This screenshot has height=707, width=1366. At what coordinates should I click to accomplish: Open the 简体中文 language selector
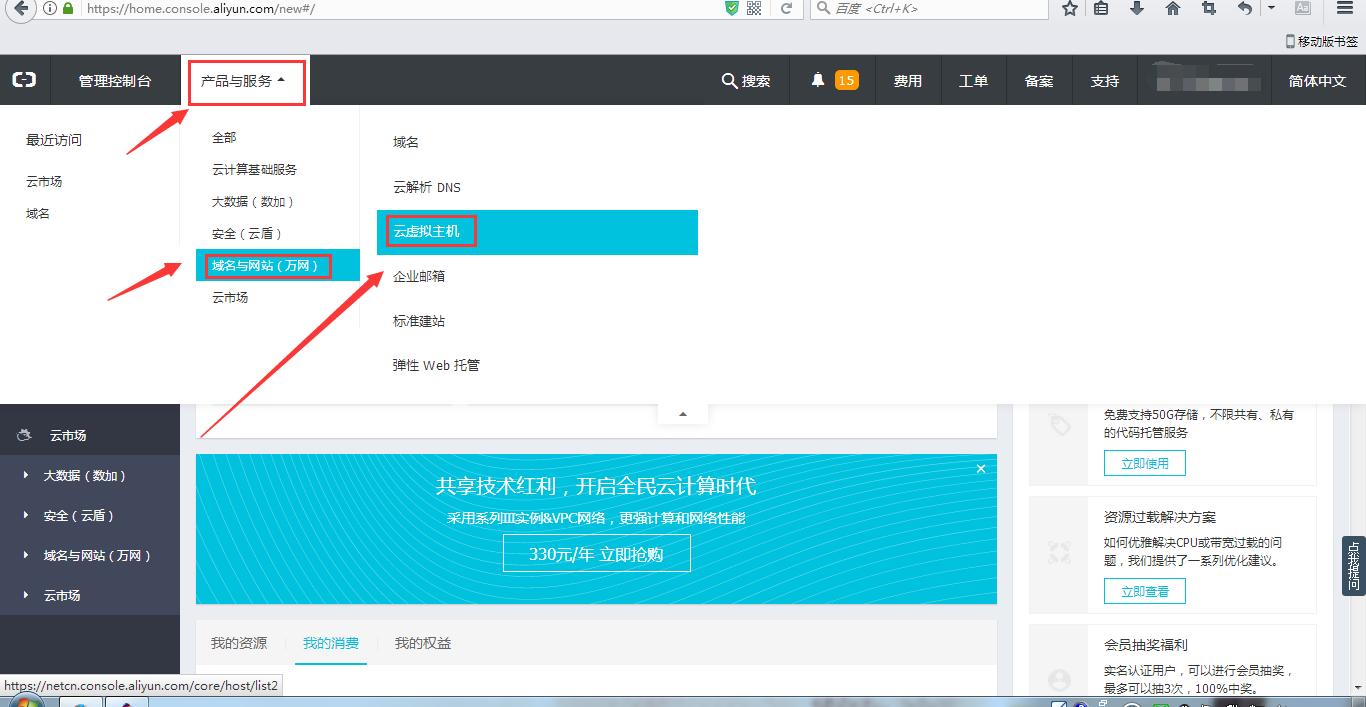click(x=1317, y=81)
